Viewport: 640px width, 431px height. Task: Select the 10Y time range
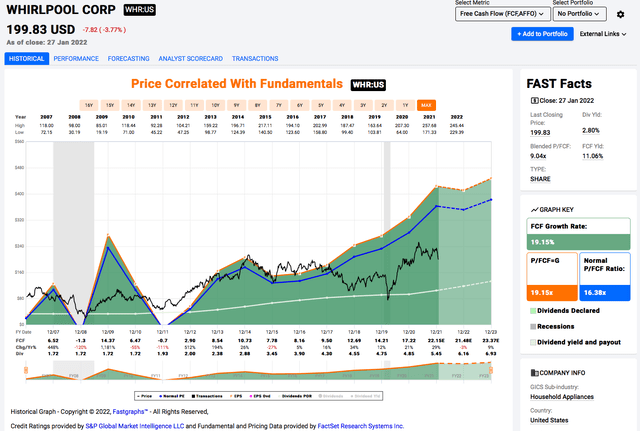pyautogui.click(x=216, y=105)
